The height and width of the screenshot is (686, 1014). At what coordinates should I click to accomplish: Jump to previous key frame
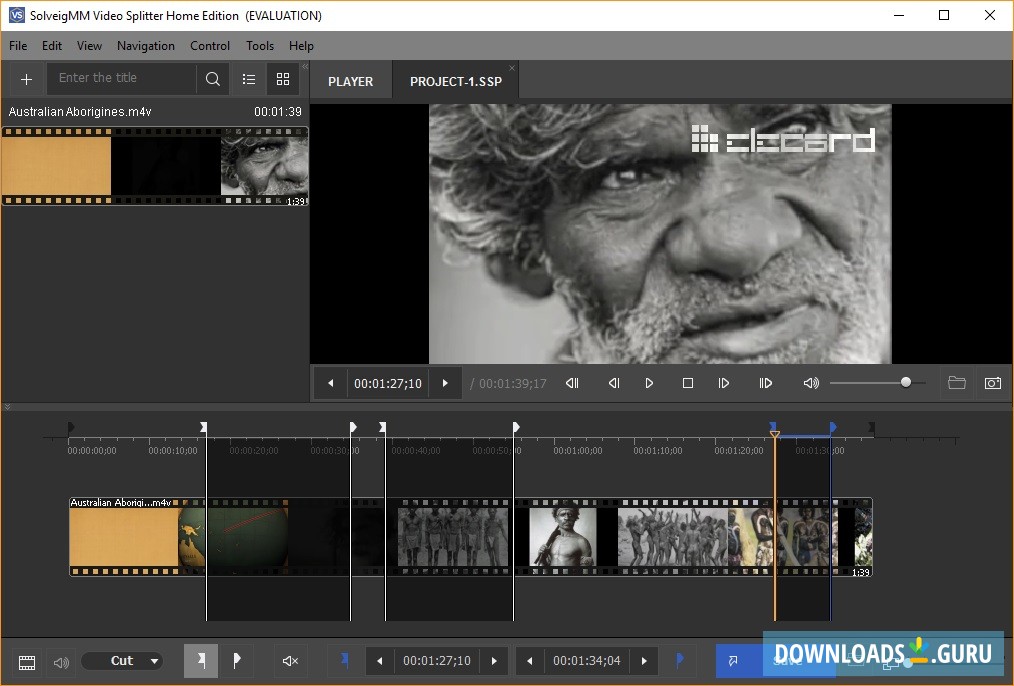point(572,383)
